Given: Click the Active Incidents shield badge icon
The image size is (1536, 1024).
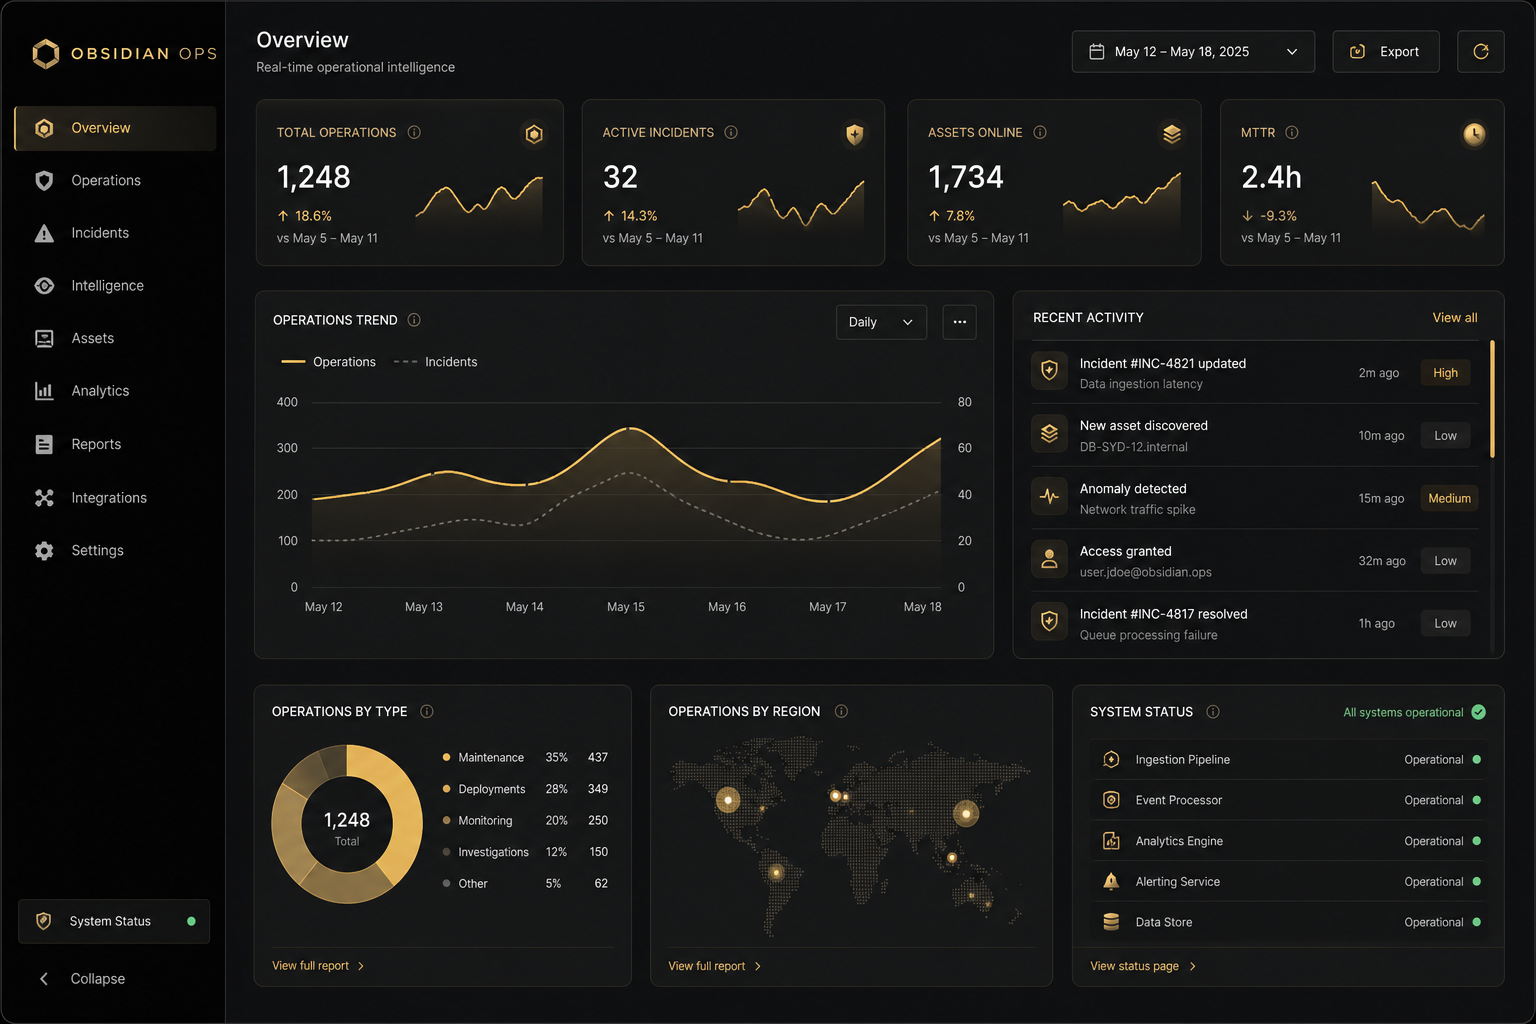Looking at the screenshot, I should coord(855,134).
